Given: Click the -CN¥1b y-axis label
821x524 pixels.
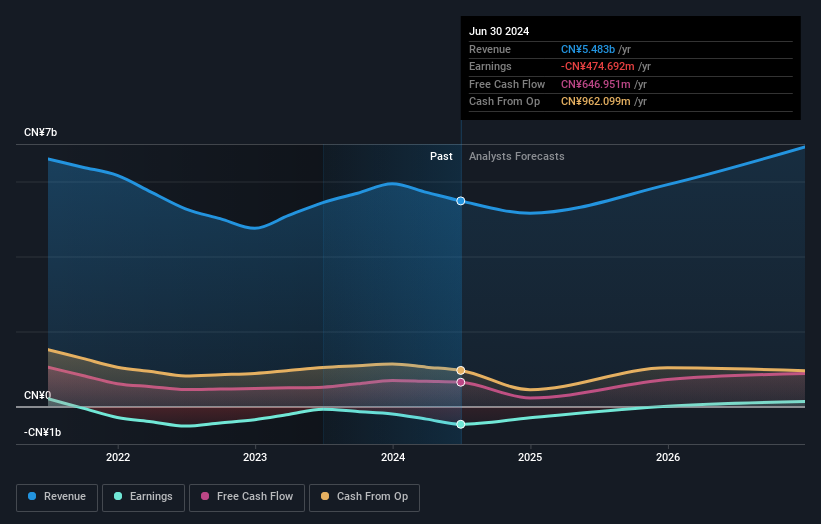Looking at the screenshot, I should [42, 432].
